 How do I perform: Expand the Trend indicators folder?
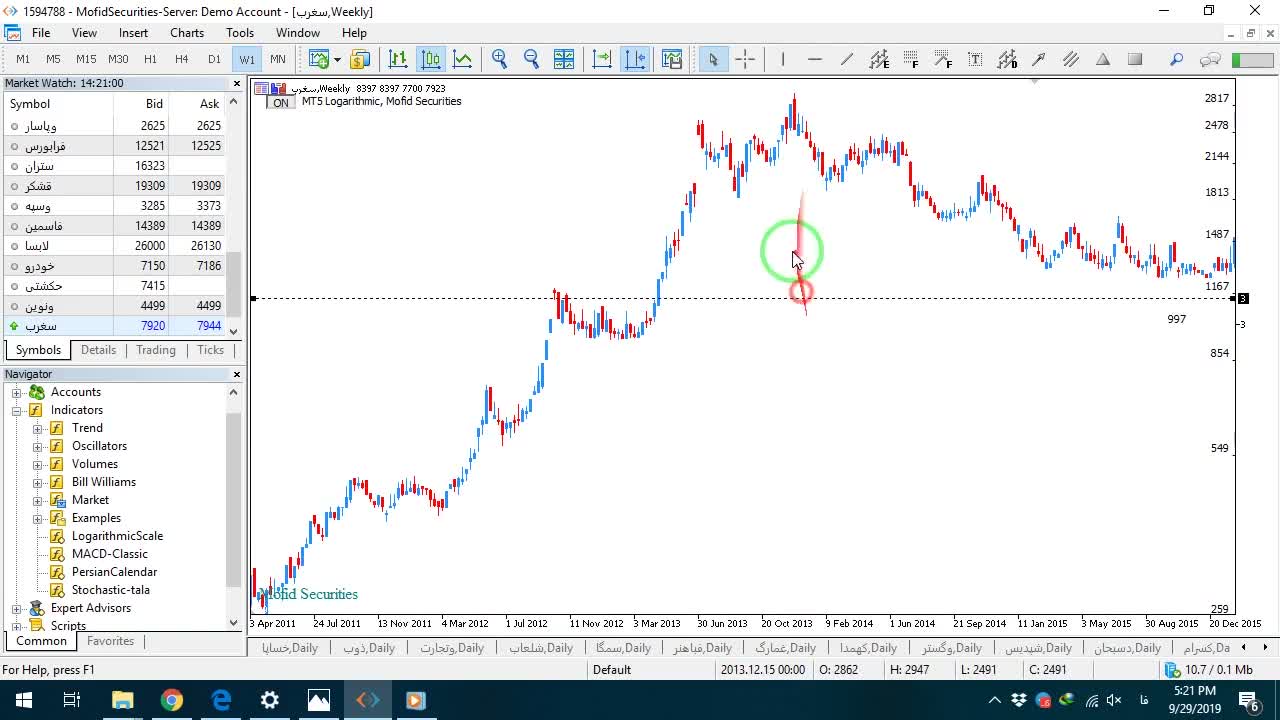click(x=38, y=428)
